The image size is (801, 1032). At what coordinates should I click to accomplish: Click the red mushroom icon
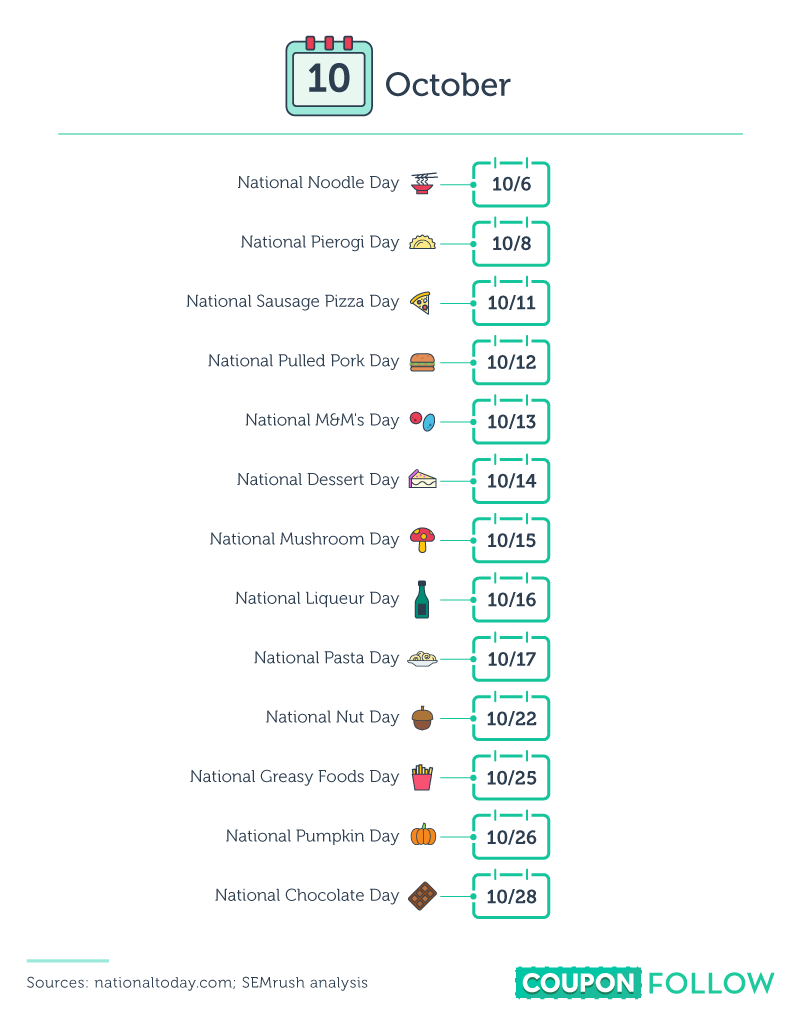pos(423,540)
